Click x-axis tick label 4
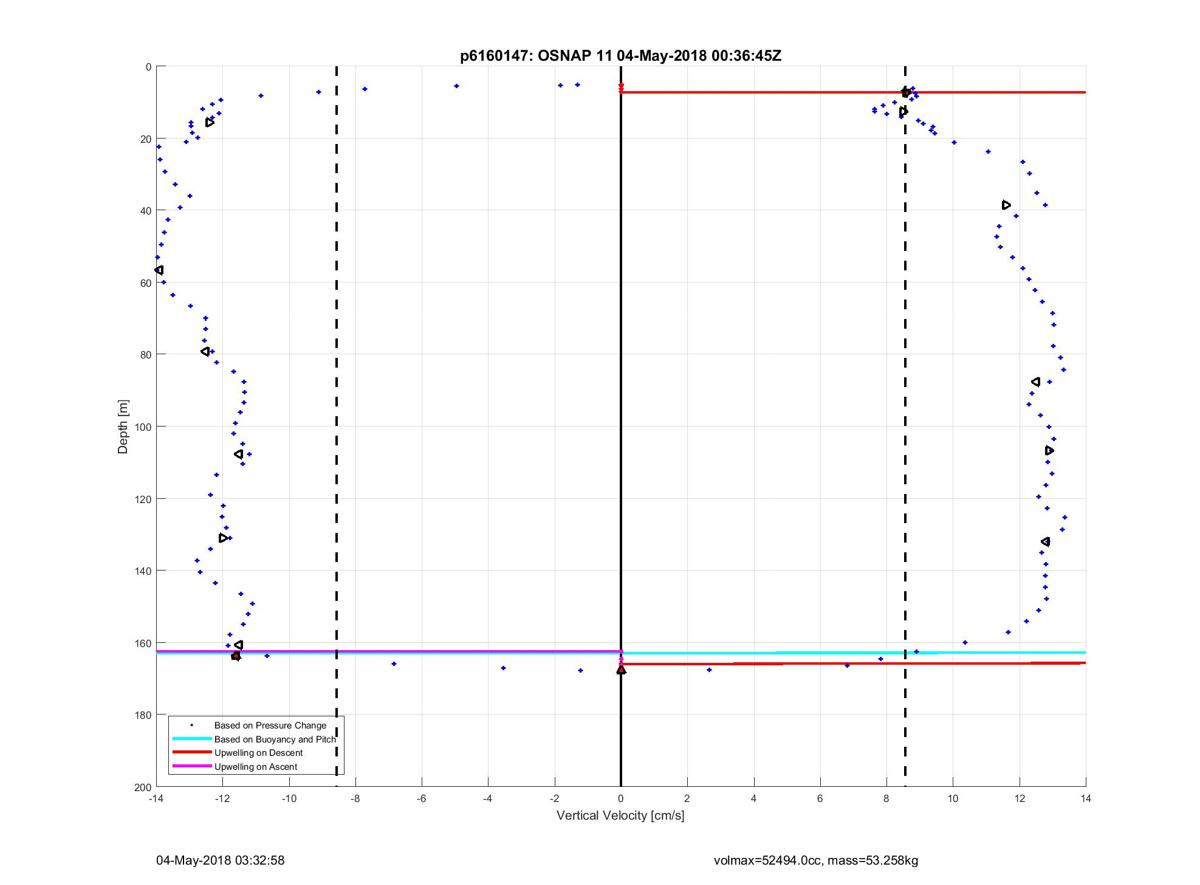Viewport: 1200px width, 885px height. [753, 799]
